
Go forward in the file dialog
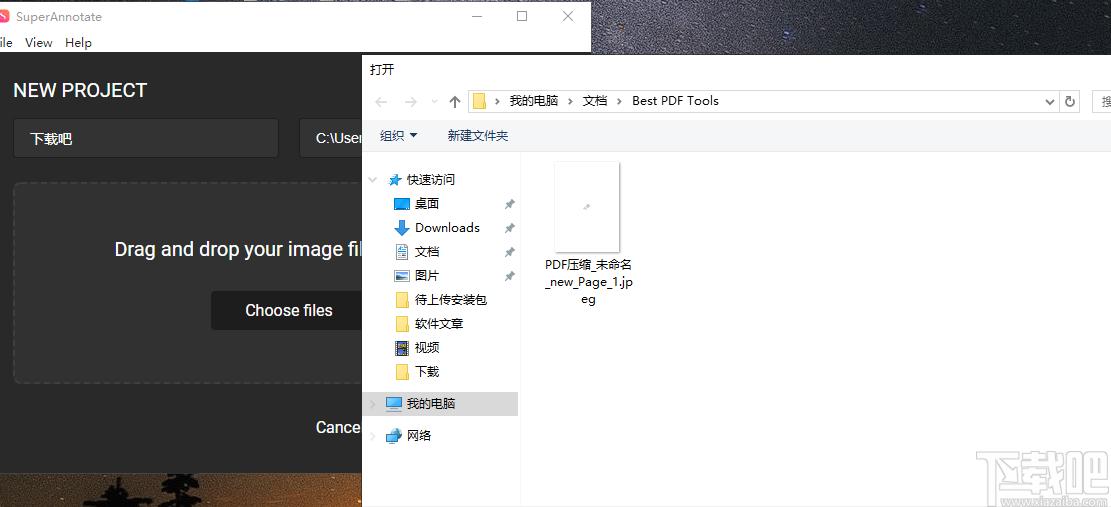click(410, 101)
